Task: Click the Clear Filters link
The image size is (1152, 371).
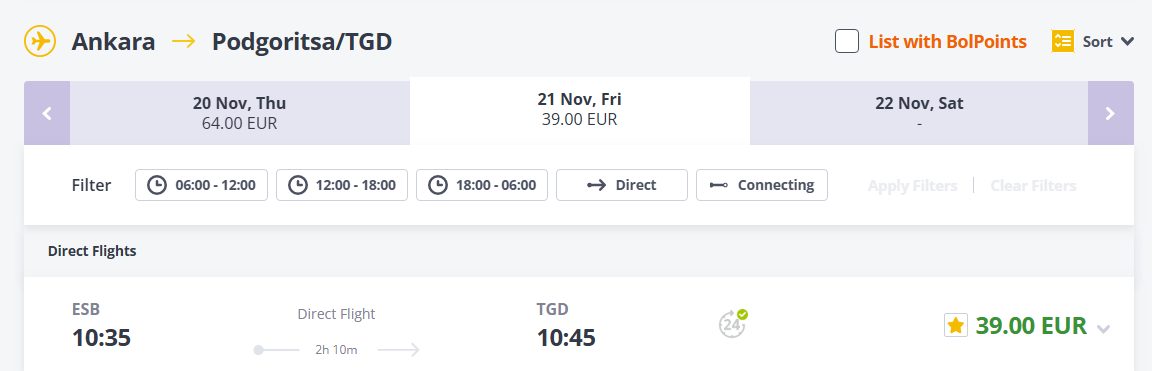Action: [x=1033, y=186]
